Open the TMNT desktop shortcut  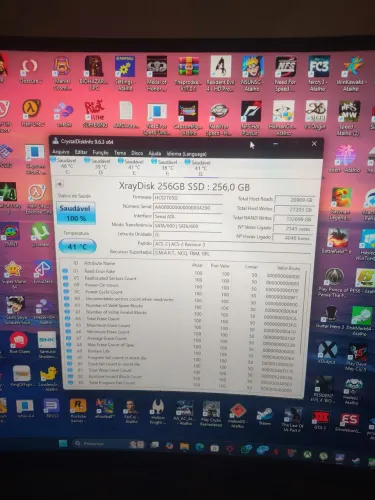10,235
